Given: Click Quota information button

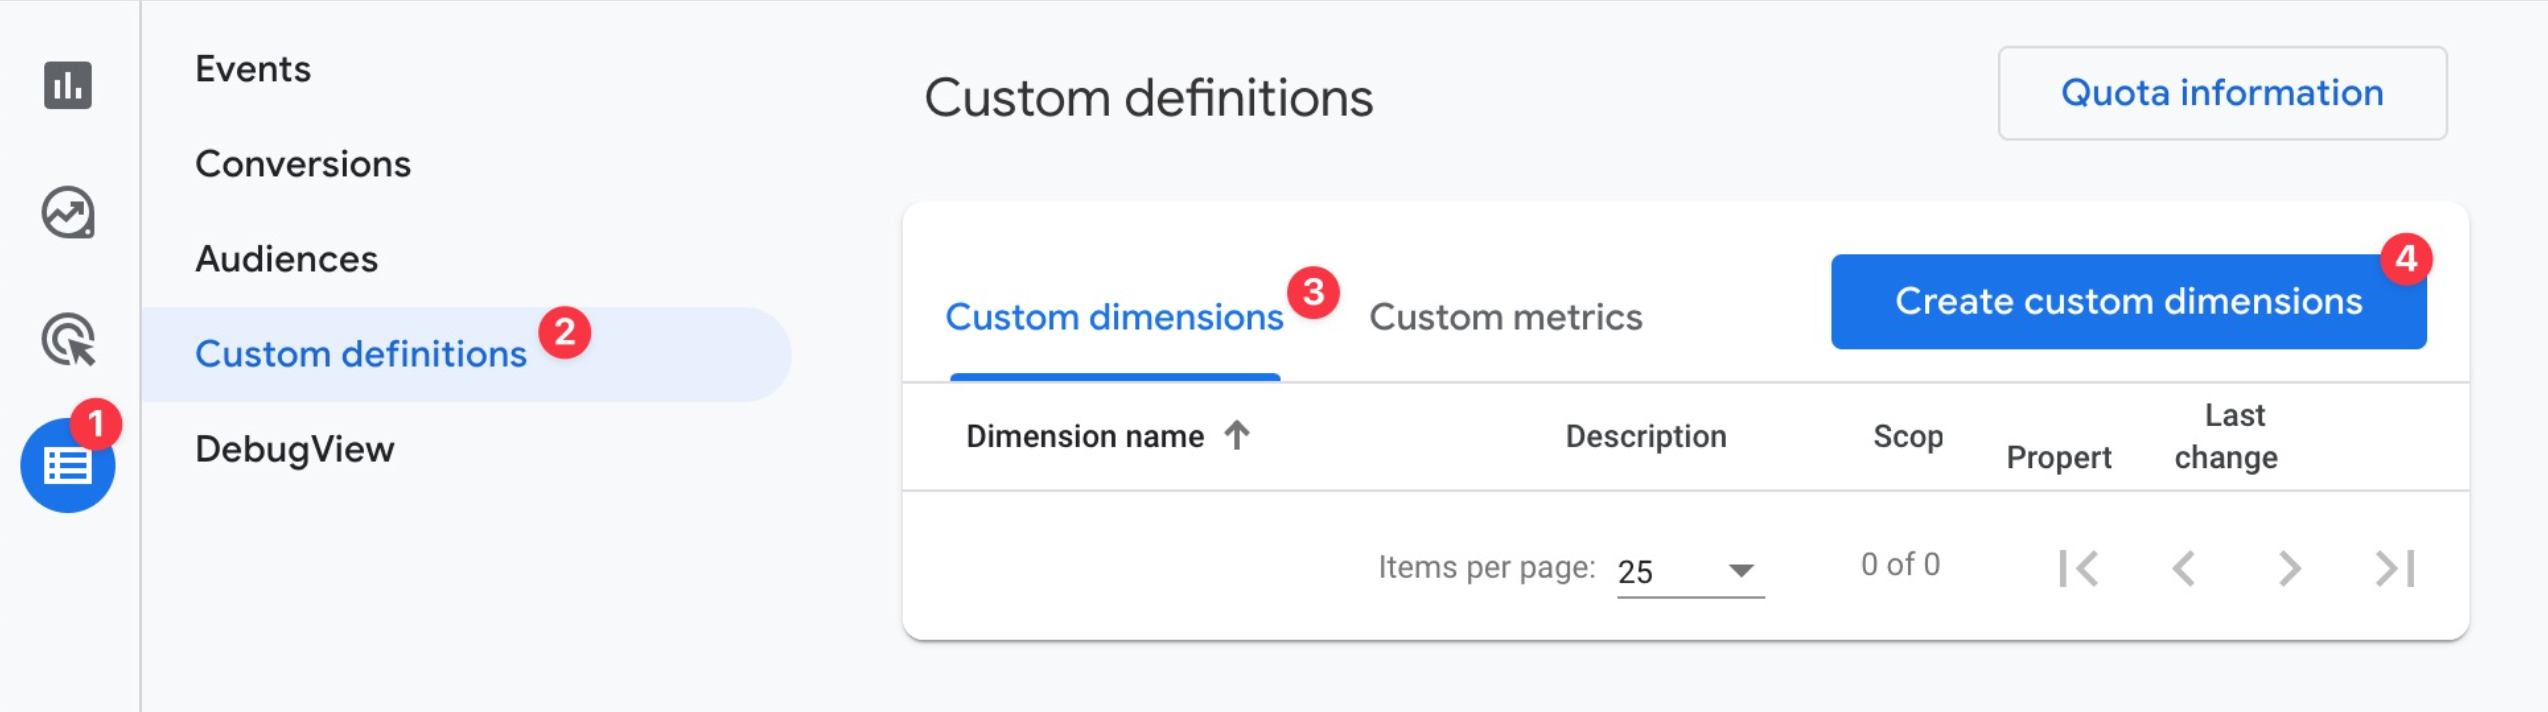Looking at the screenshot, I should [2222, 93].
